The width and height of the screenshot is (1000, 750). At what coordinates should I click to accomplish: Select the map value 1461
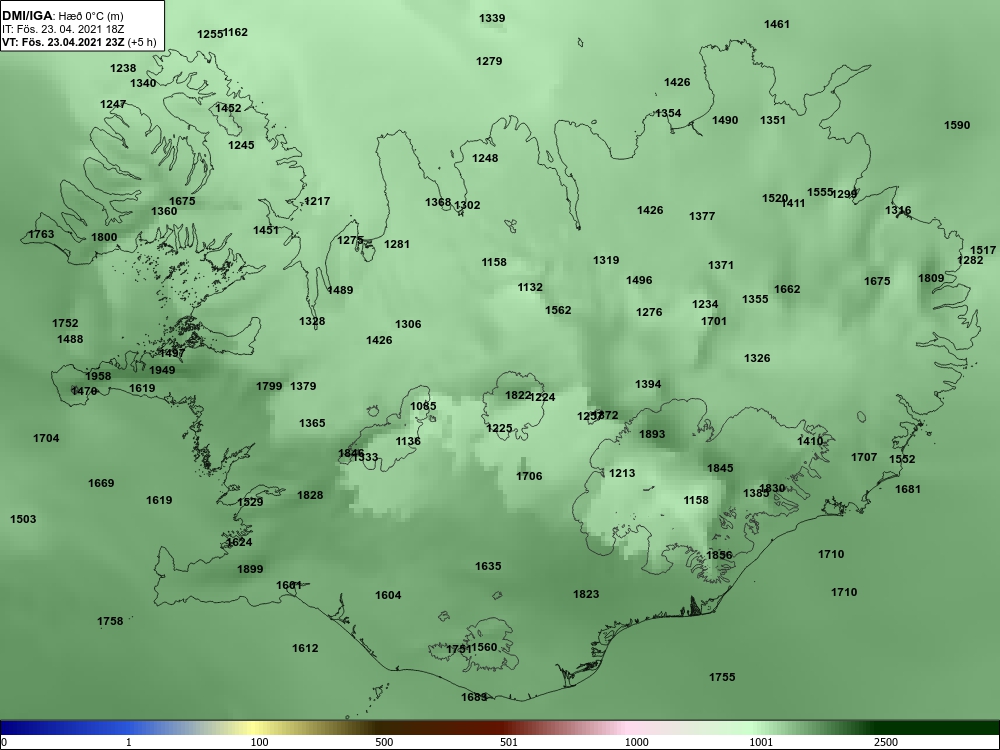pyautogui.click(x=777, y=24)
